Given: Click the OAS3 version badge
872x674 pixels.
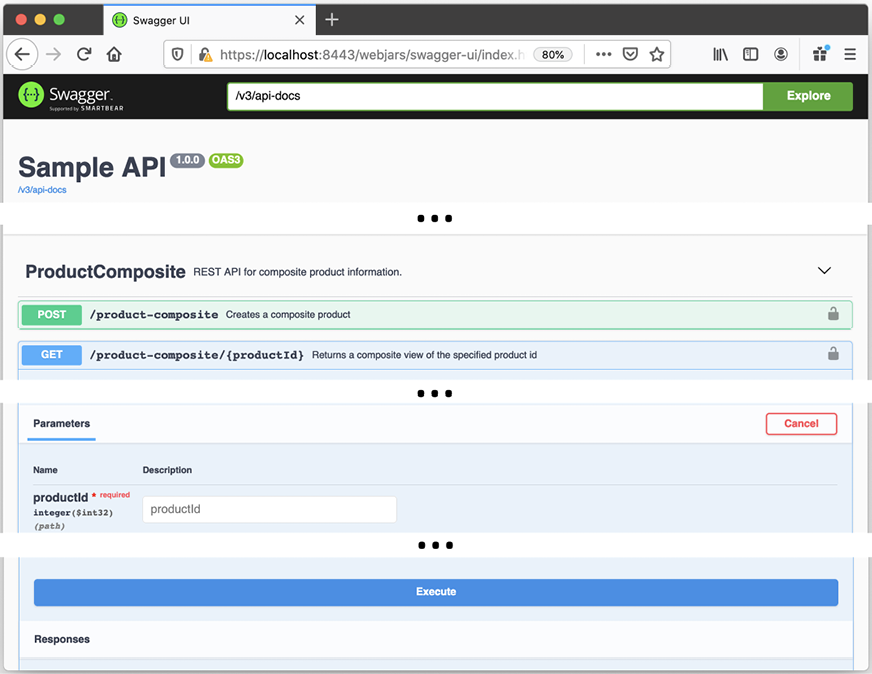Looking at the screenshot, I should point(226,160).
